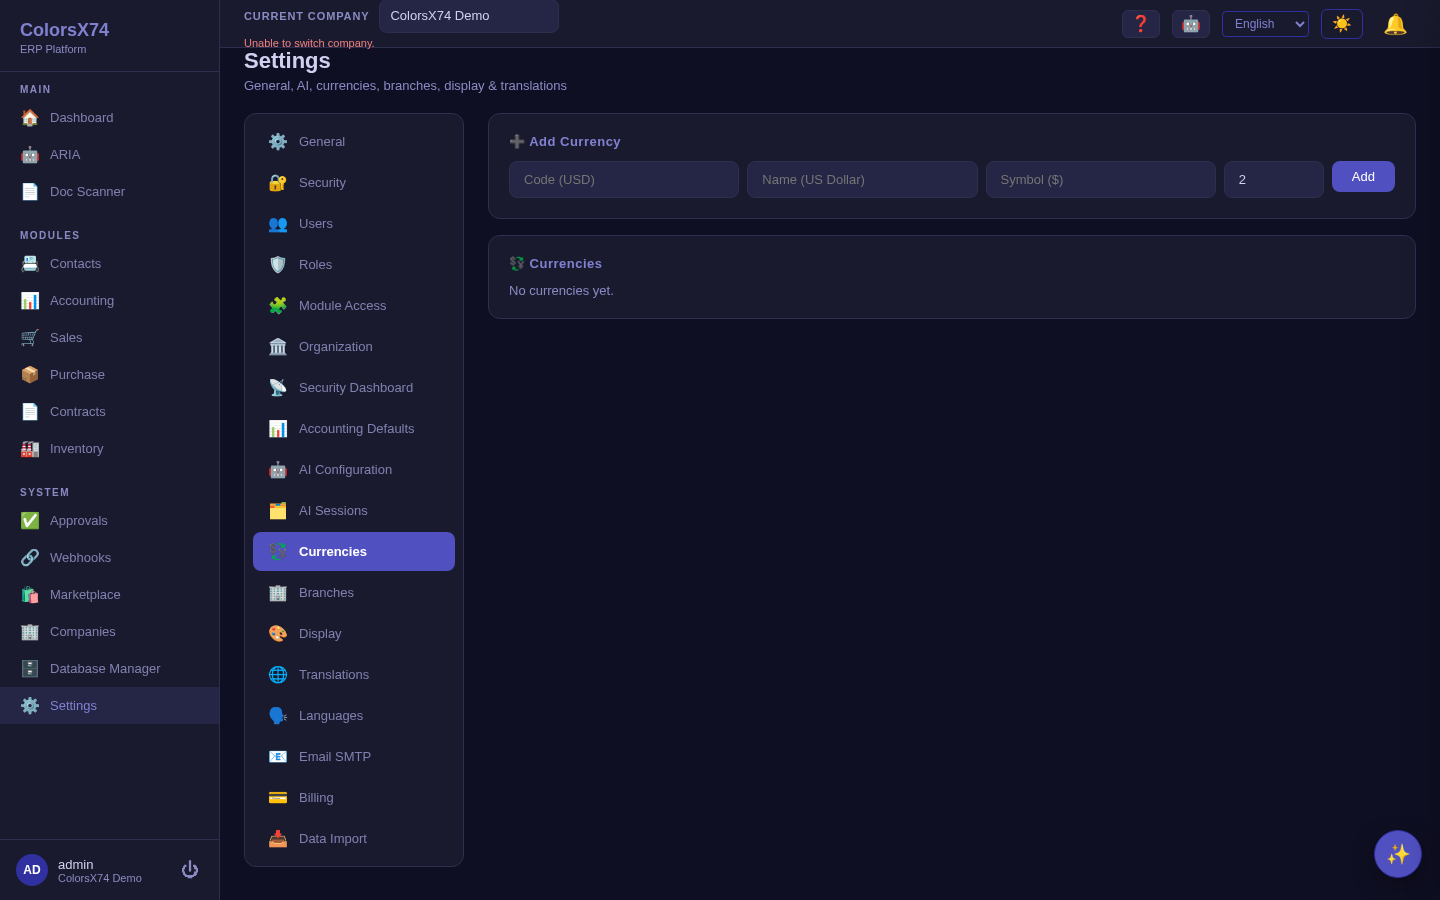Open the English language dropdown
The image size is (1440, 900).
(x=1265, y=24)
